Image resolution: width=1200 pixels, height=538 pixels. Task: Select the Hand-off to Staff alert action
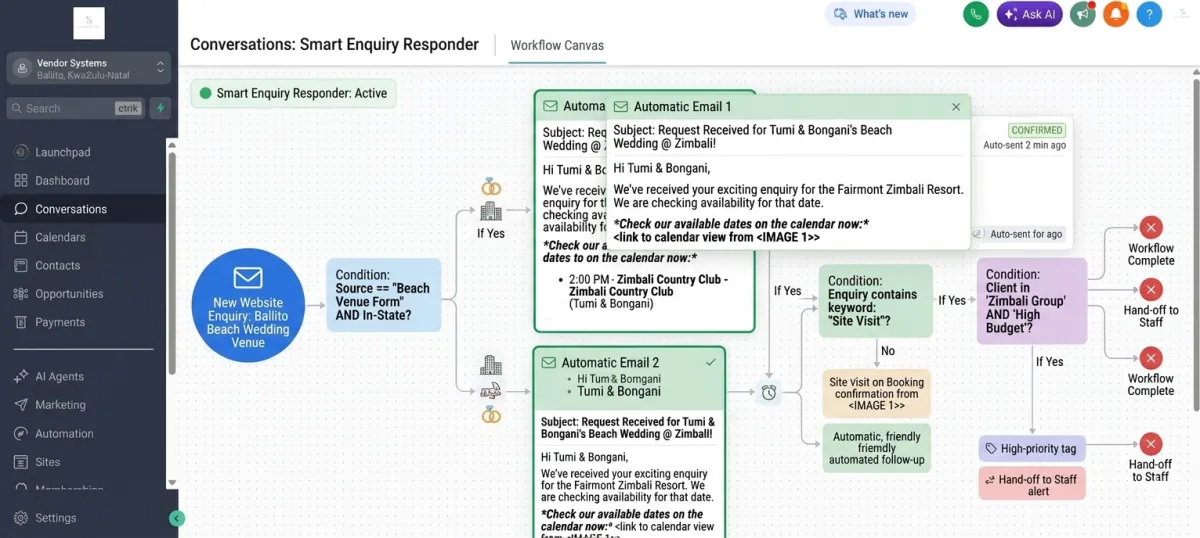[x=1031, y=485]
